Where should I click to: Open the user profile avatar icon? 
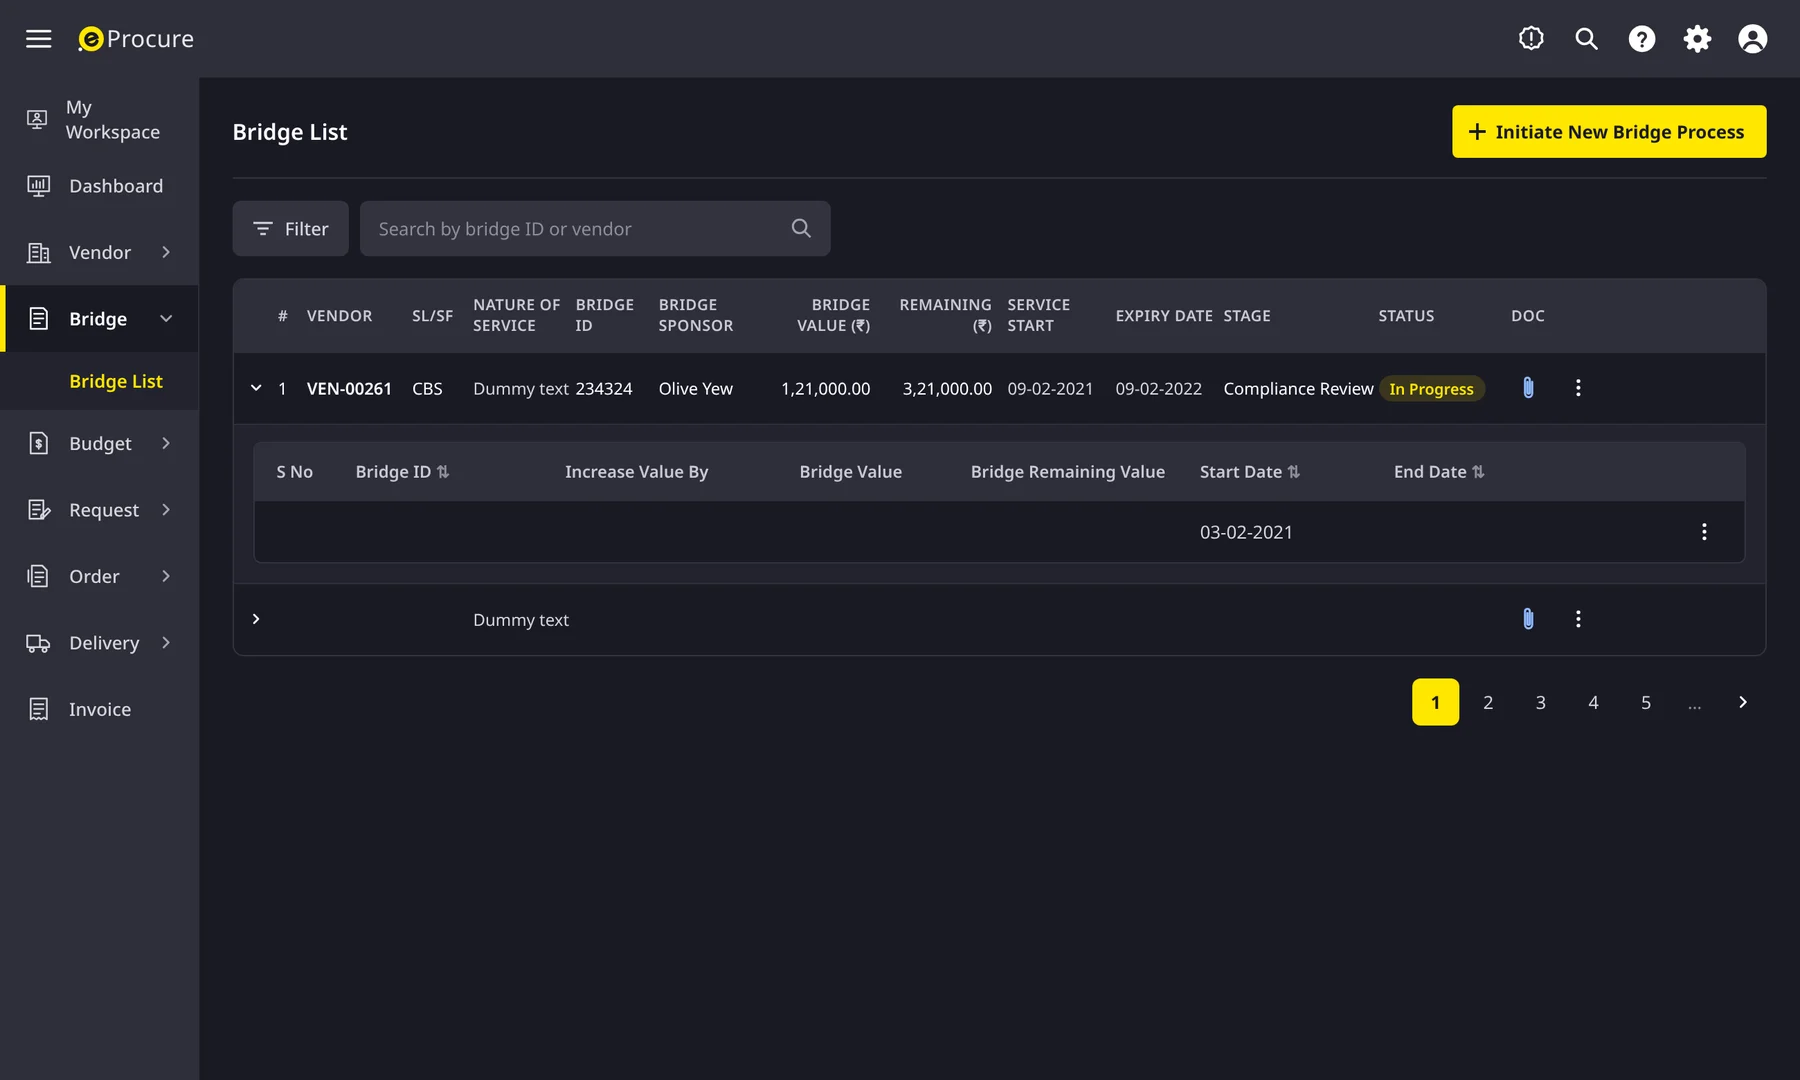coord(1753,39)
